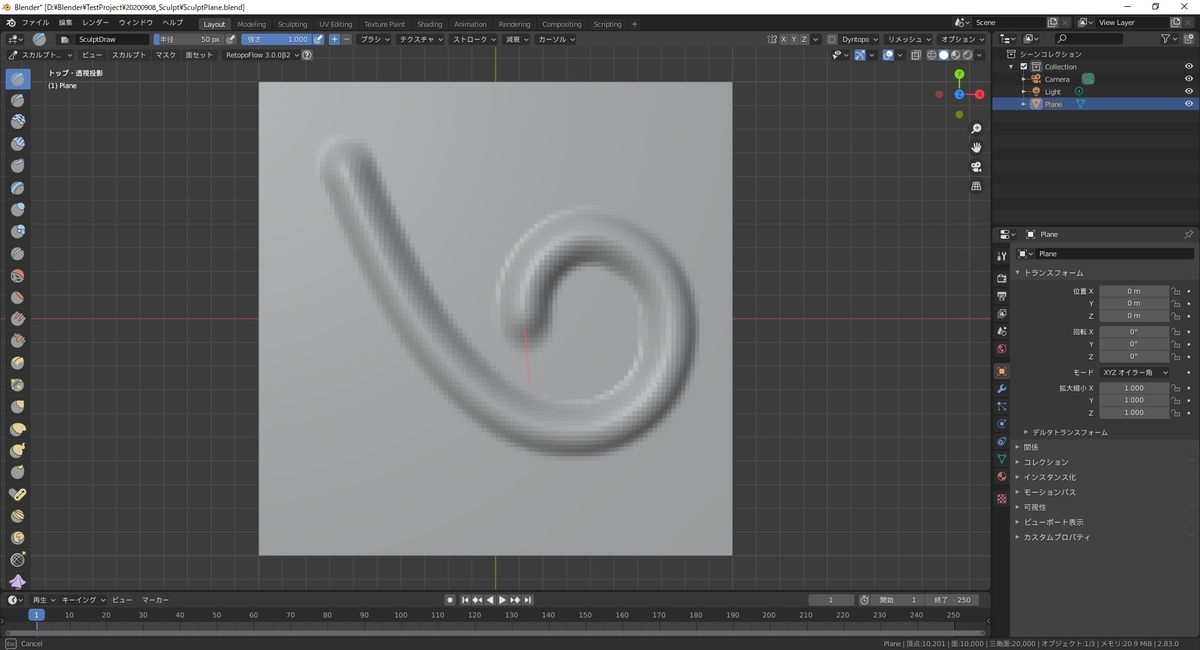Open the 減衰 falloff dropdown
Screen dimensions: 1200x650
(x=517, y=39)
